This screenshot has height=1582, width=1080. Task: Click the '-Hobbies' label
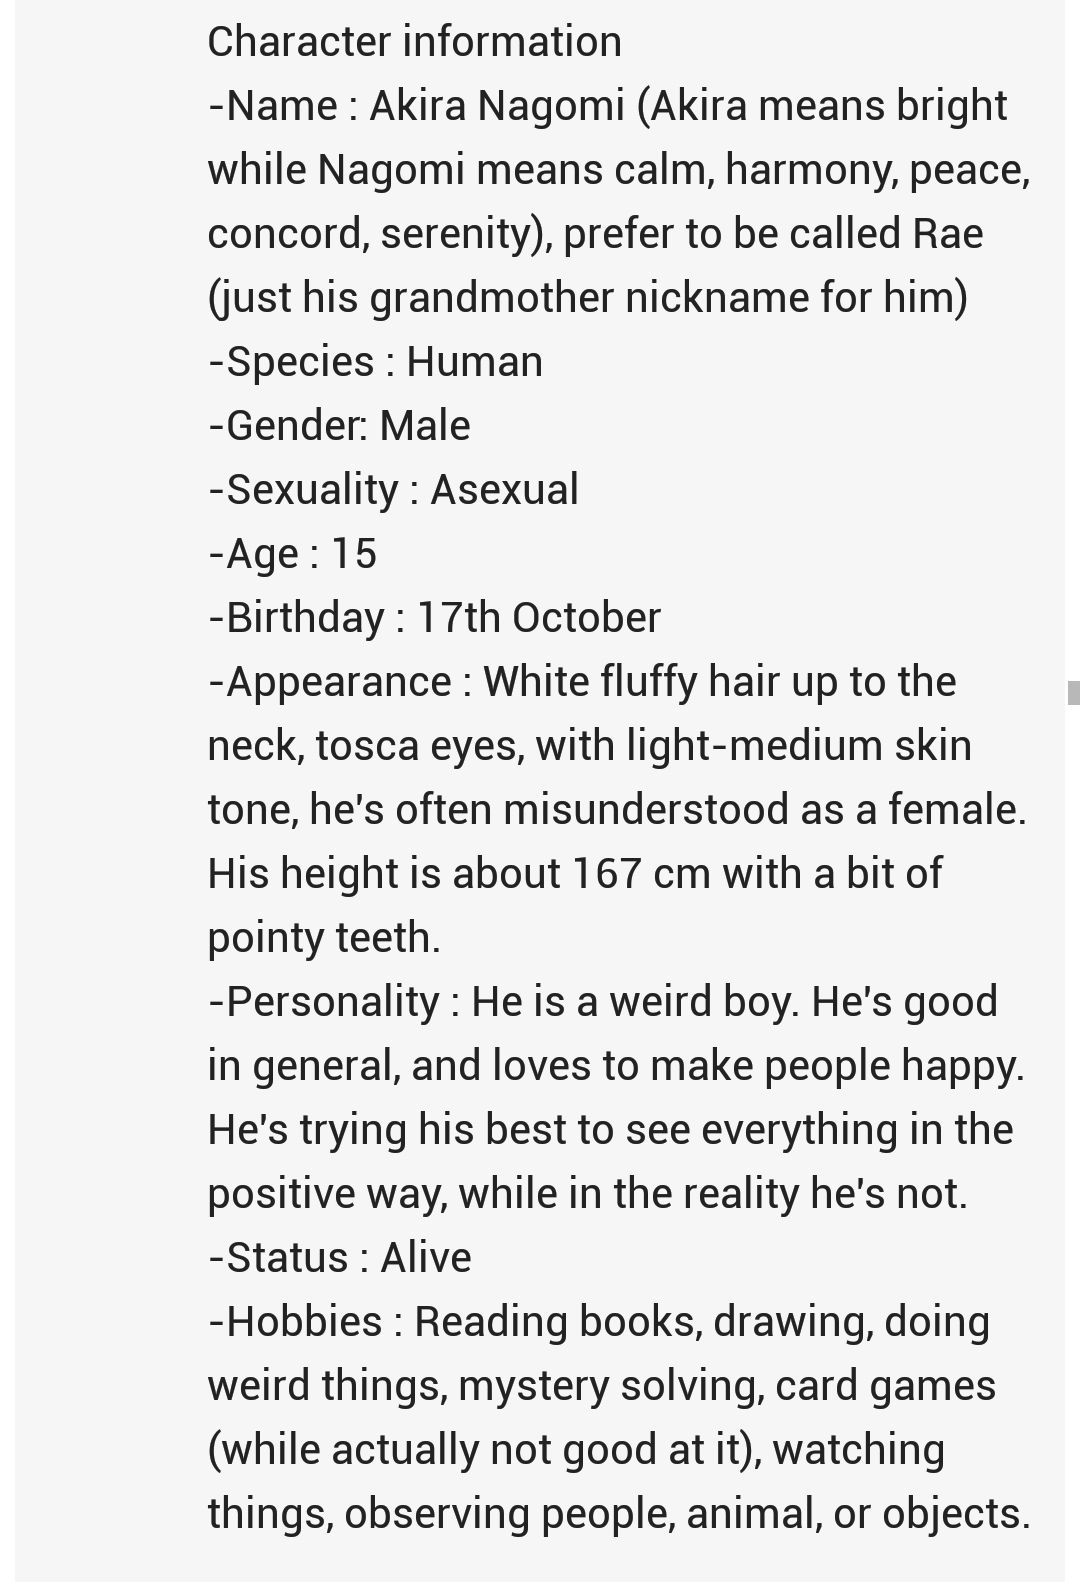point(295,1321)
